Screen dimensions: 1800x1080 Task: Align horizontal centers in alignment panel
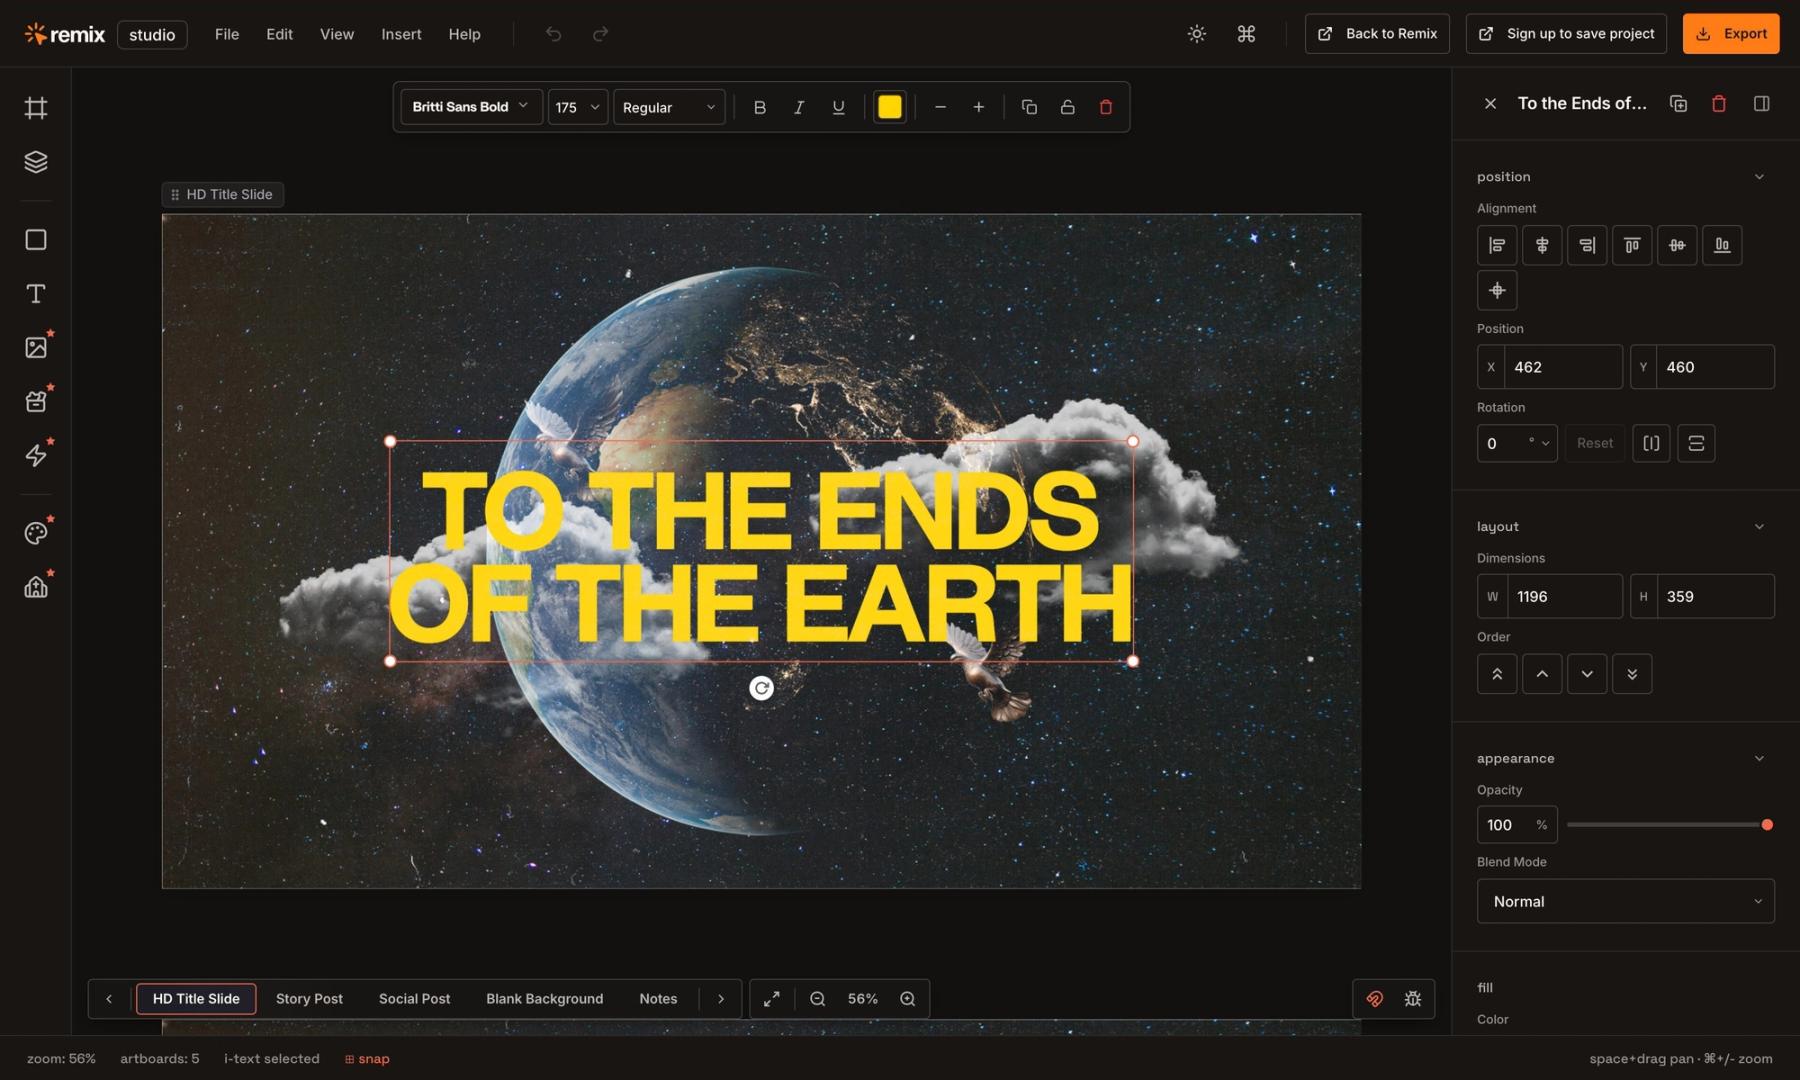[x=1542, y=245]
